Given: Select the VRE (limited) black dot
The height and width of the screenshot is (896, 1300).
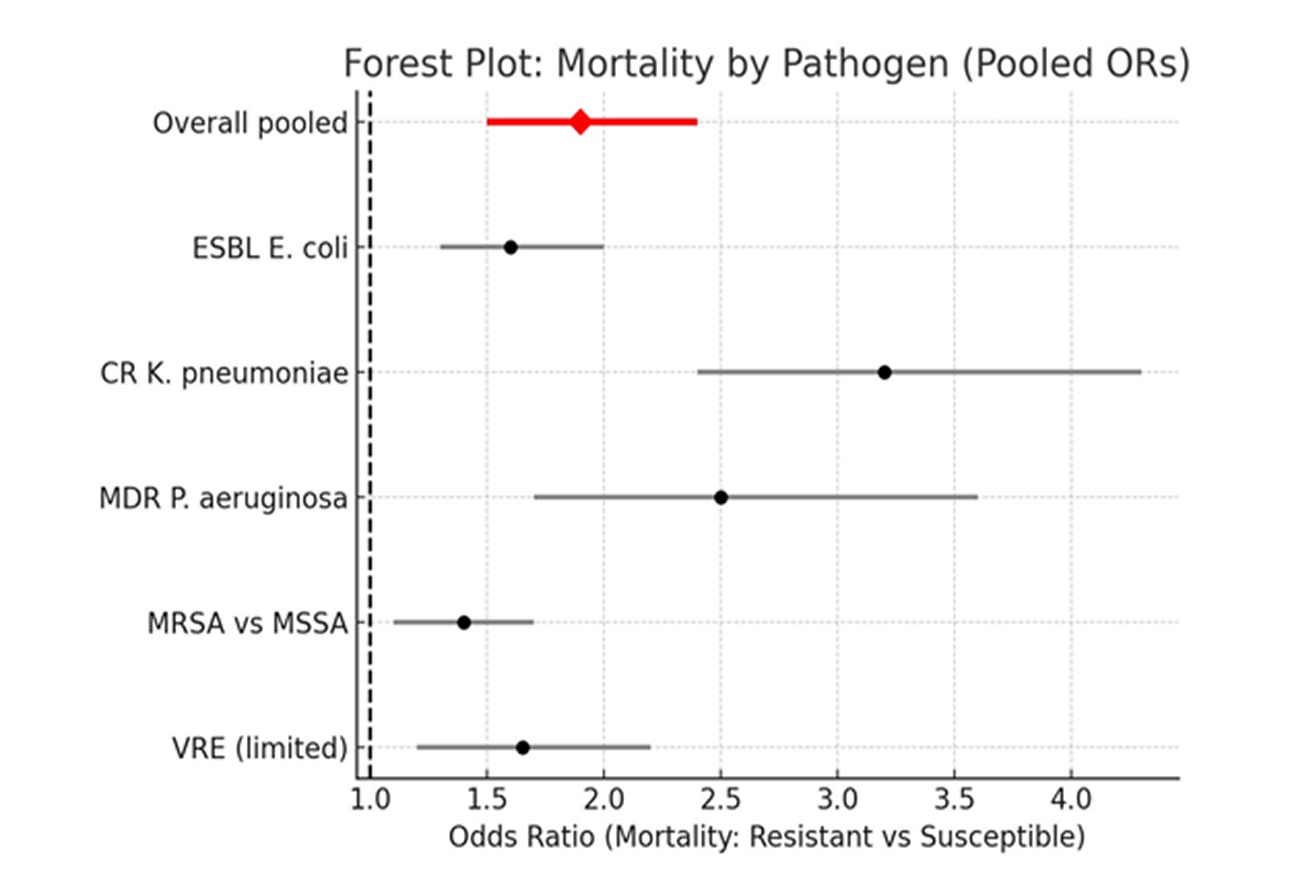Looking at the screenshot, I should (x=522, y=747).
